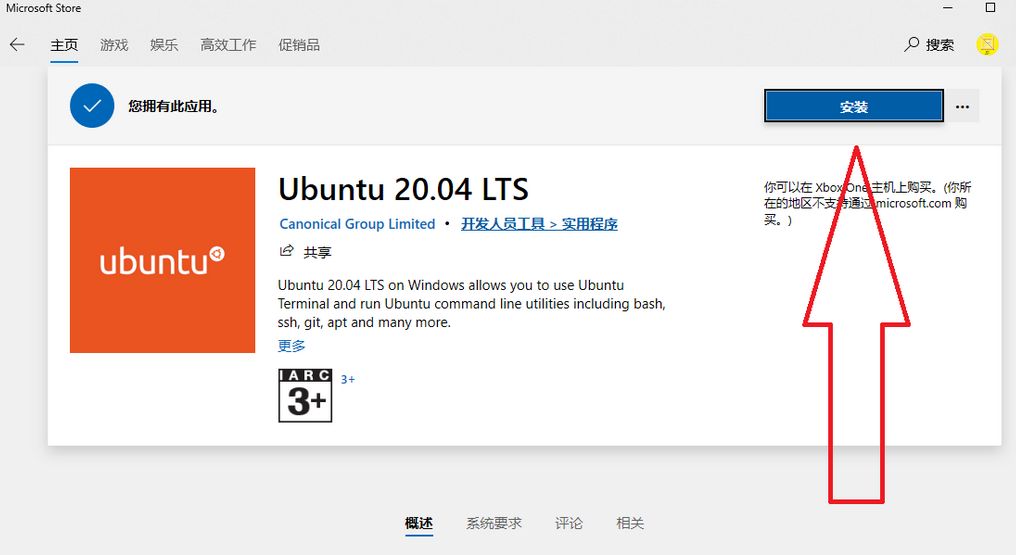
Task: Open the 促销品 tab
Action: (x=299, y=45)
